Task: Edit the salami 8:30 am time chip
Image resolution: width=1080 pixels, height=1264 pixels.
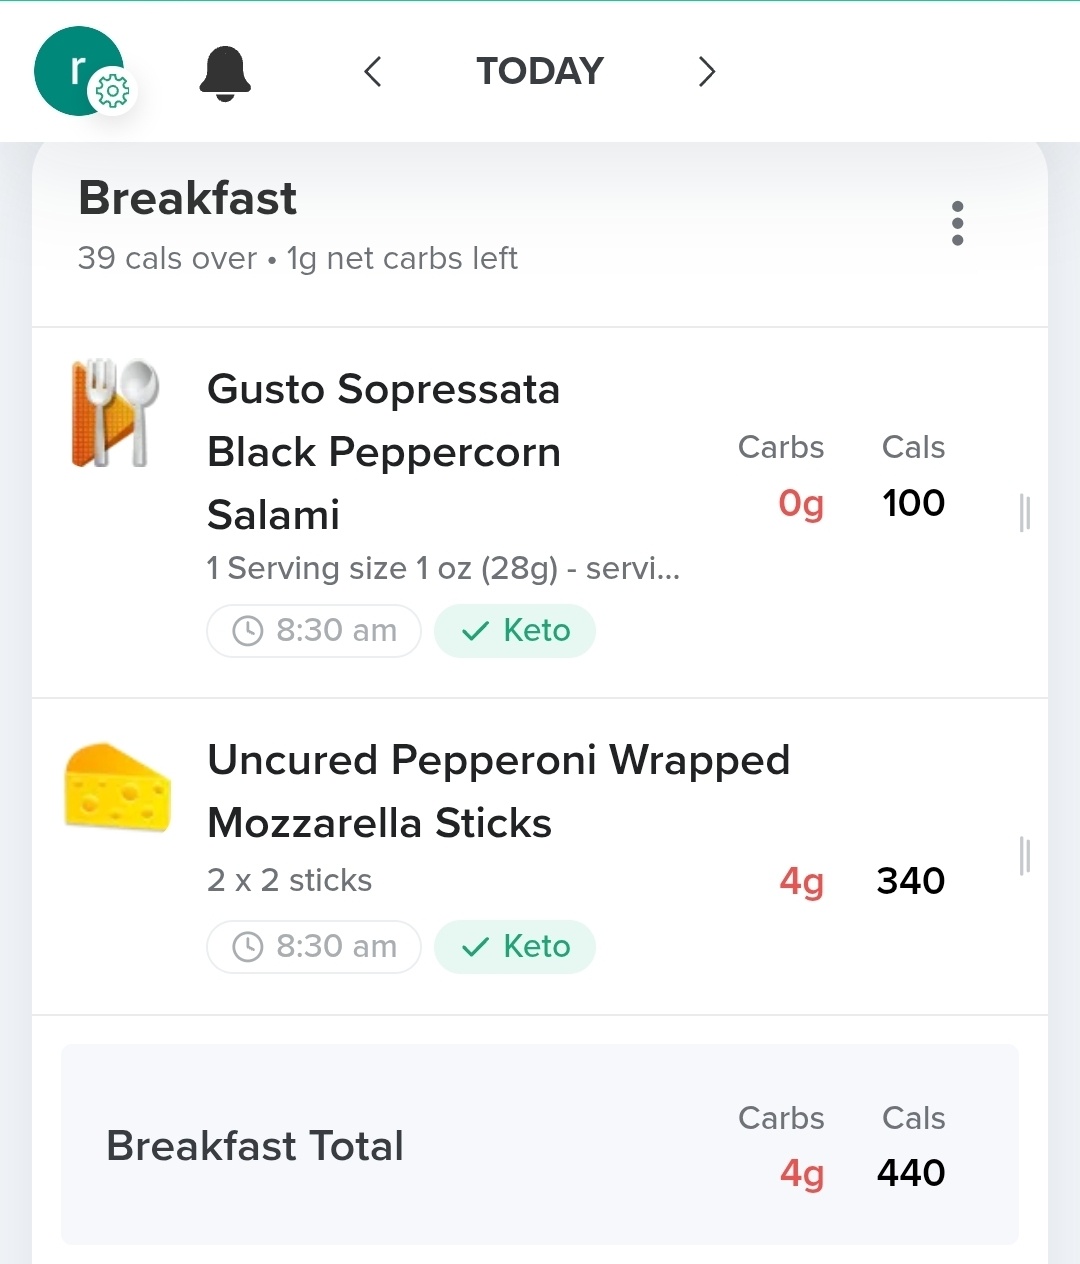Action: [x=314, y=631]
